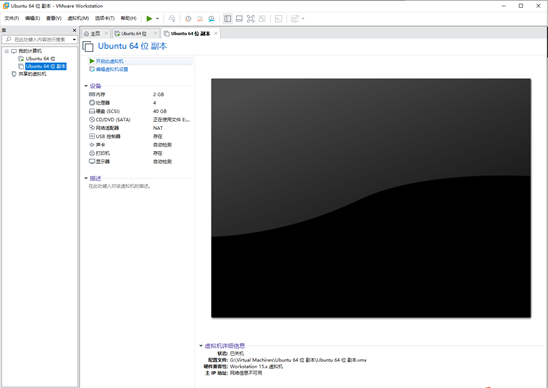
Task: Collapse the 设备 devices section
Action: (86, 86)
